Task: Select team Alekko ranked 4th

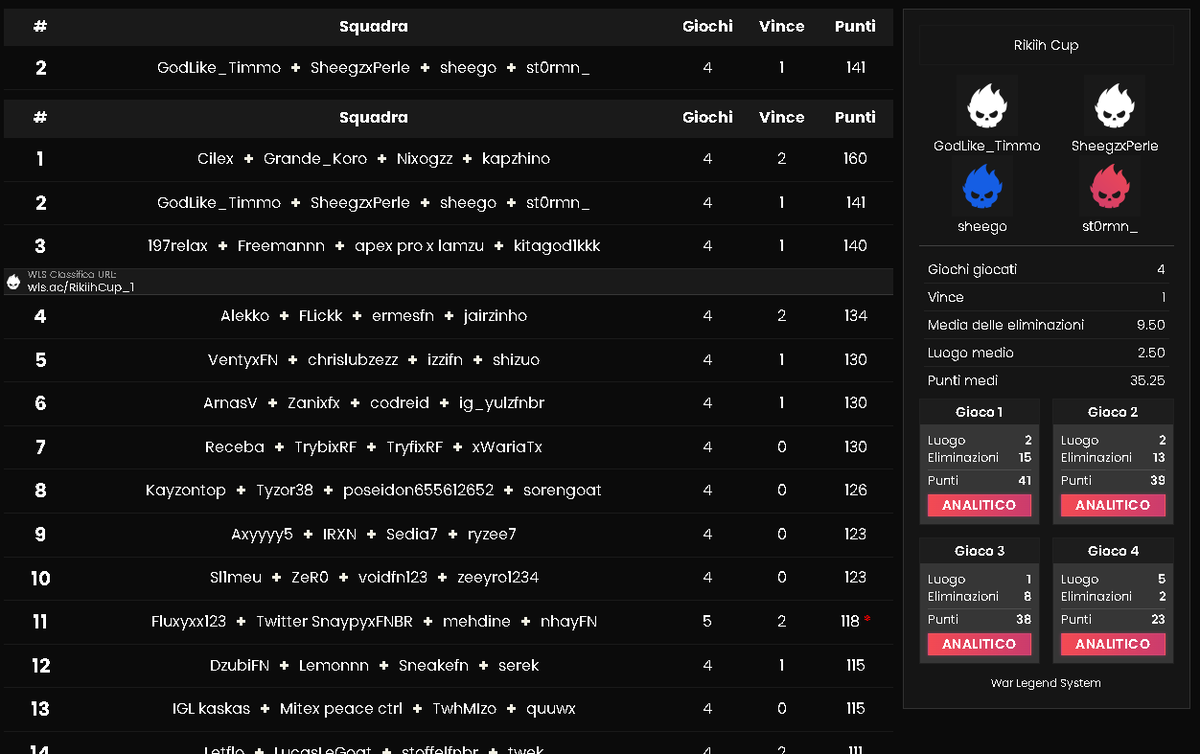Action: (x=448, y=316)
